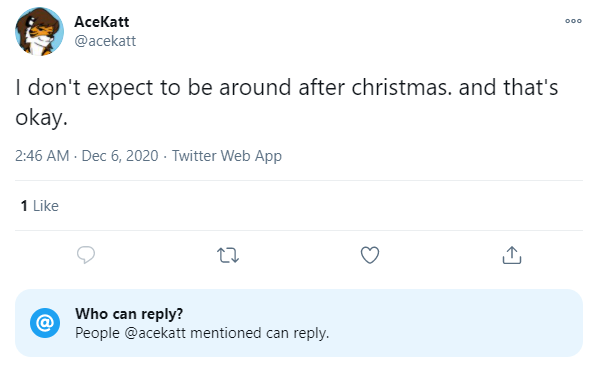Retweet using the arrows icon
This screenshot has height=366, width=594.
click(228, 255)
